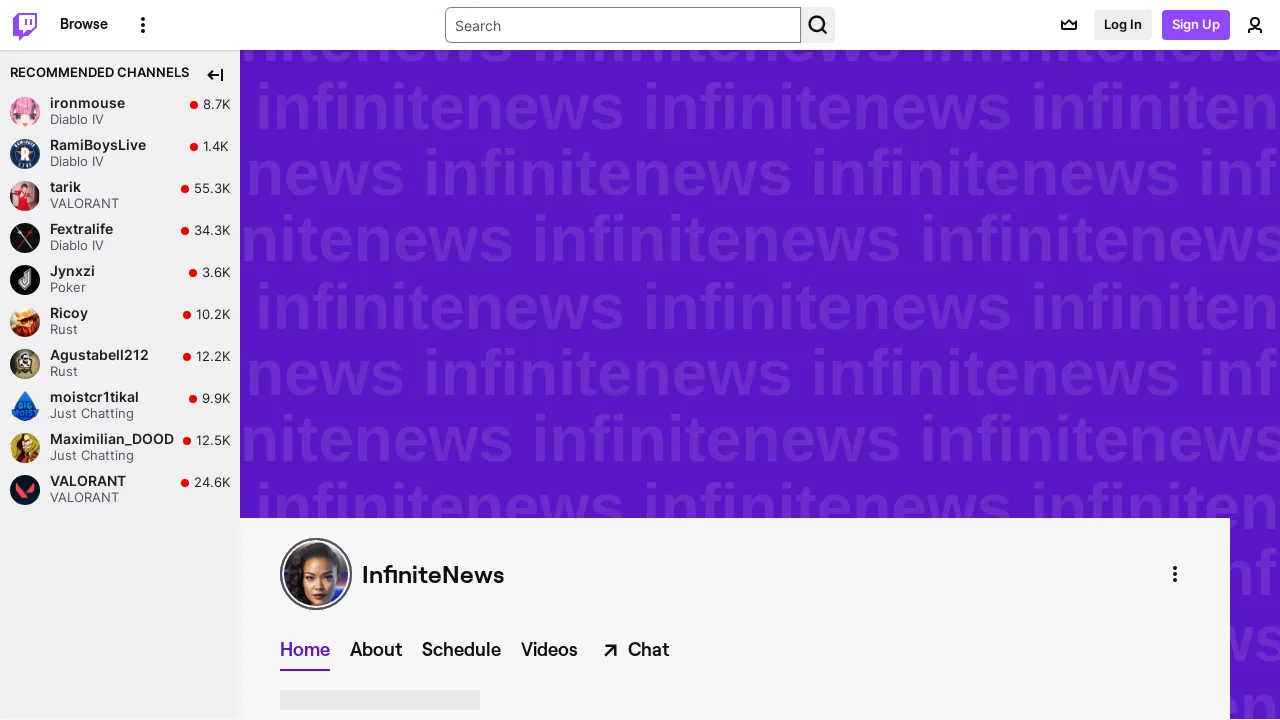Click 'Diablo IV' under RamiBoysLive
Screen dimensions: 1280x720
[77, 161]
